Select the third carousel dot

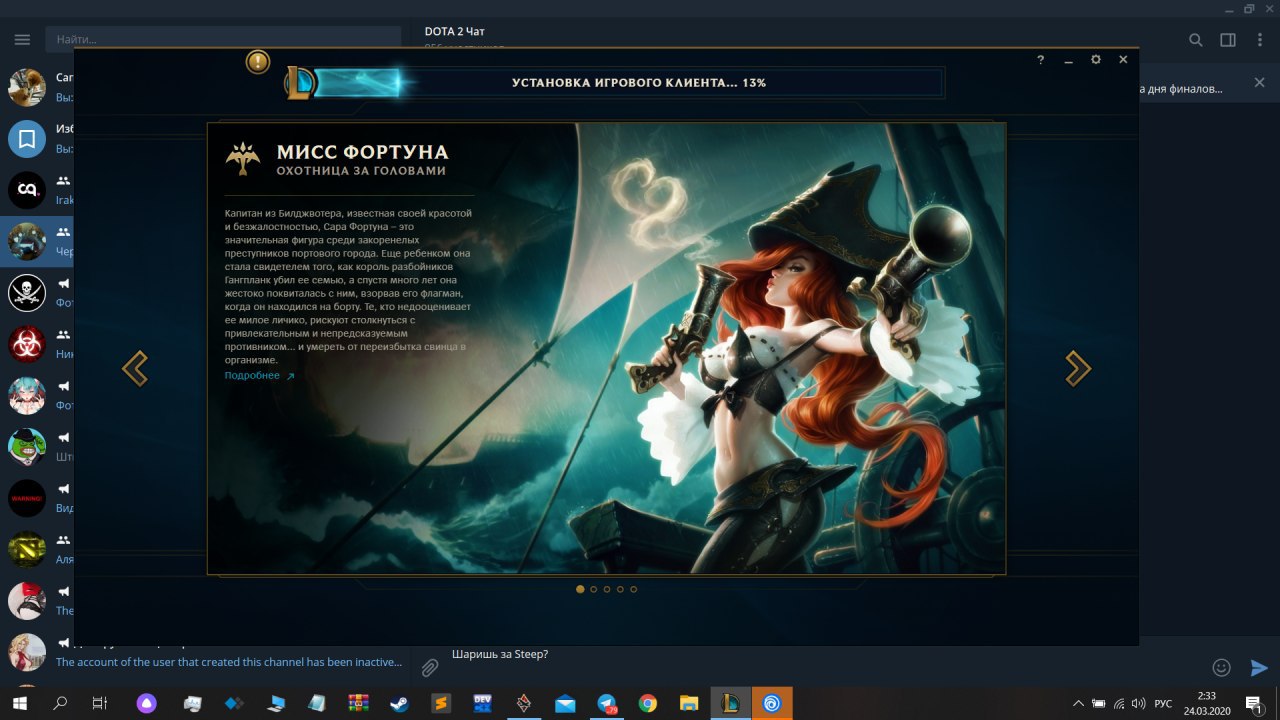coord(607,589)
